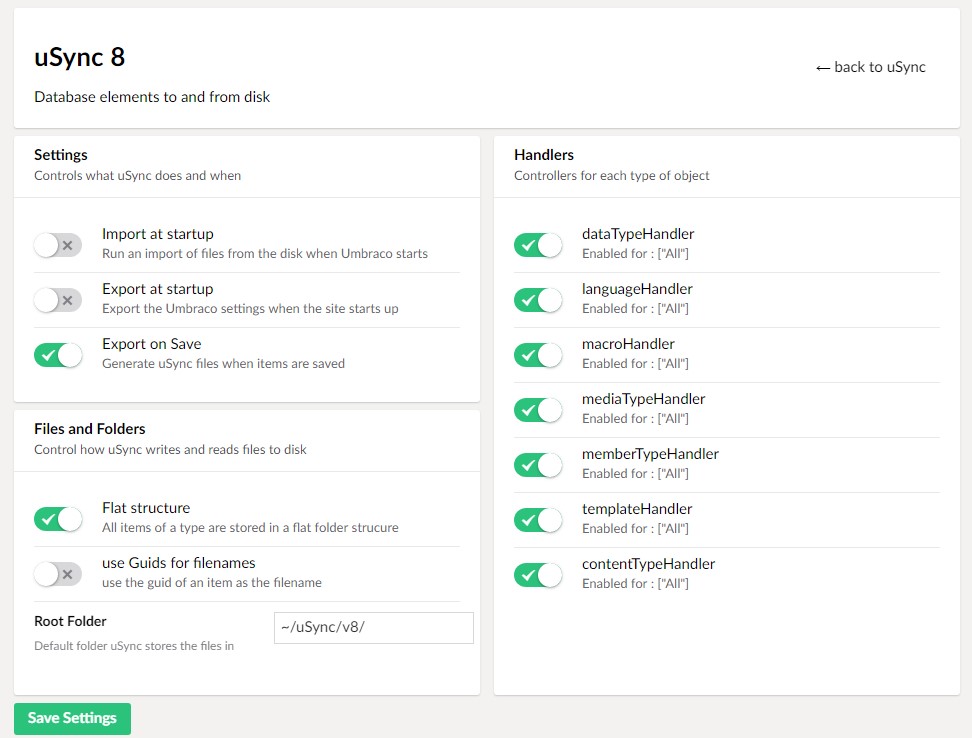Click the Settings section heading

[61, 154]
